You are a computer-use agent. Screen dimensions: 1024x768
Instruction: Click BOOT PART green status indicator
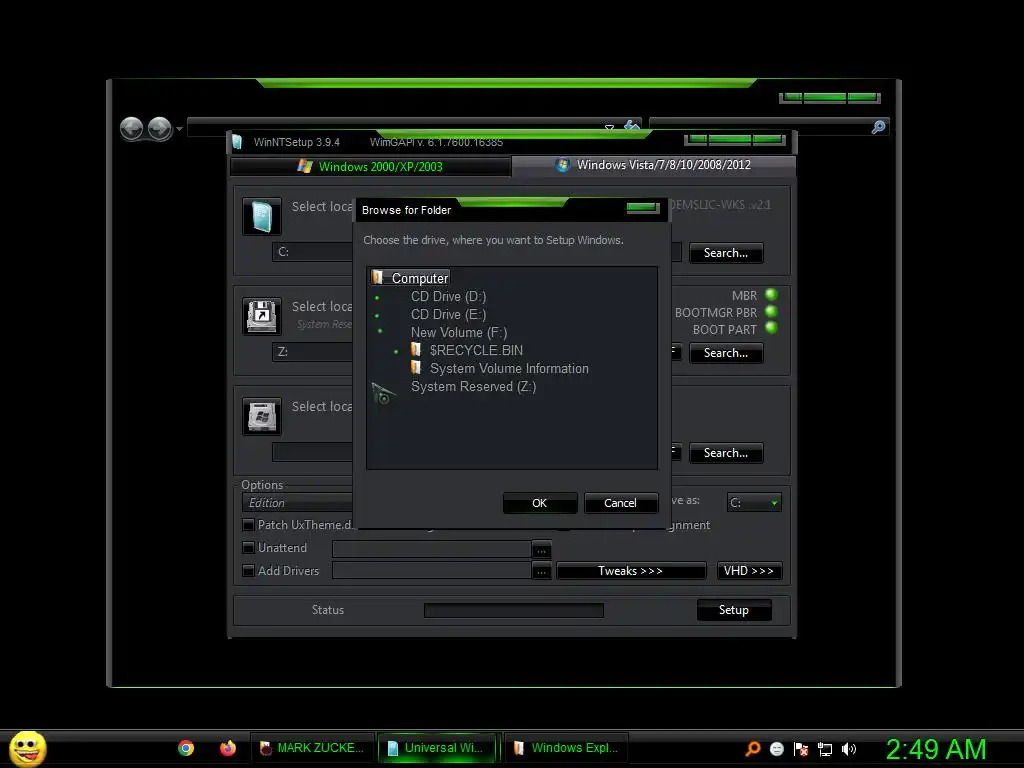coord(771,328)
